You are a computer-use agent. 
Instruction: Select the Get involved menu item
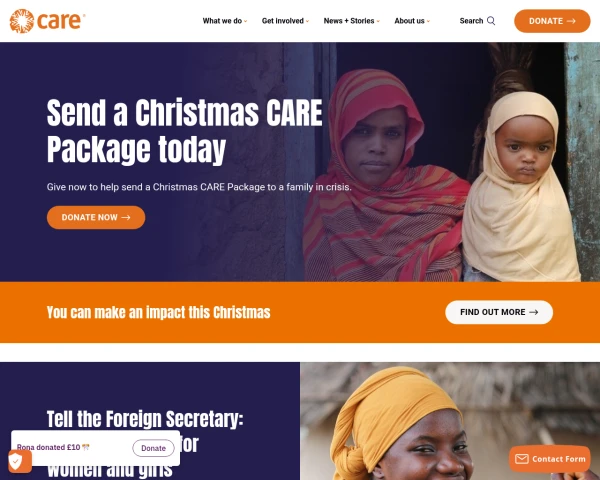coord(283,21)
